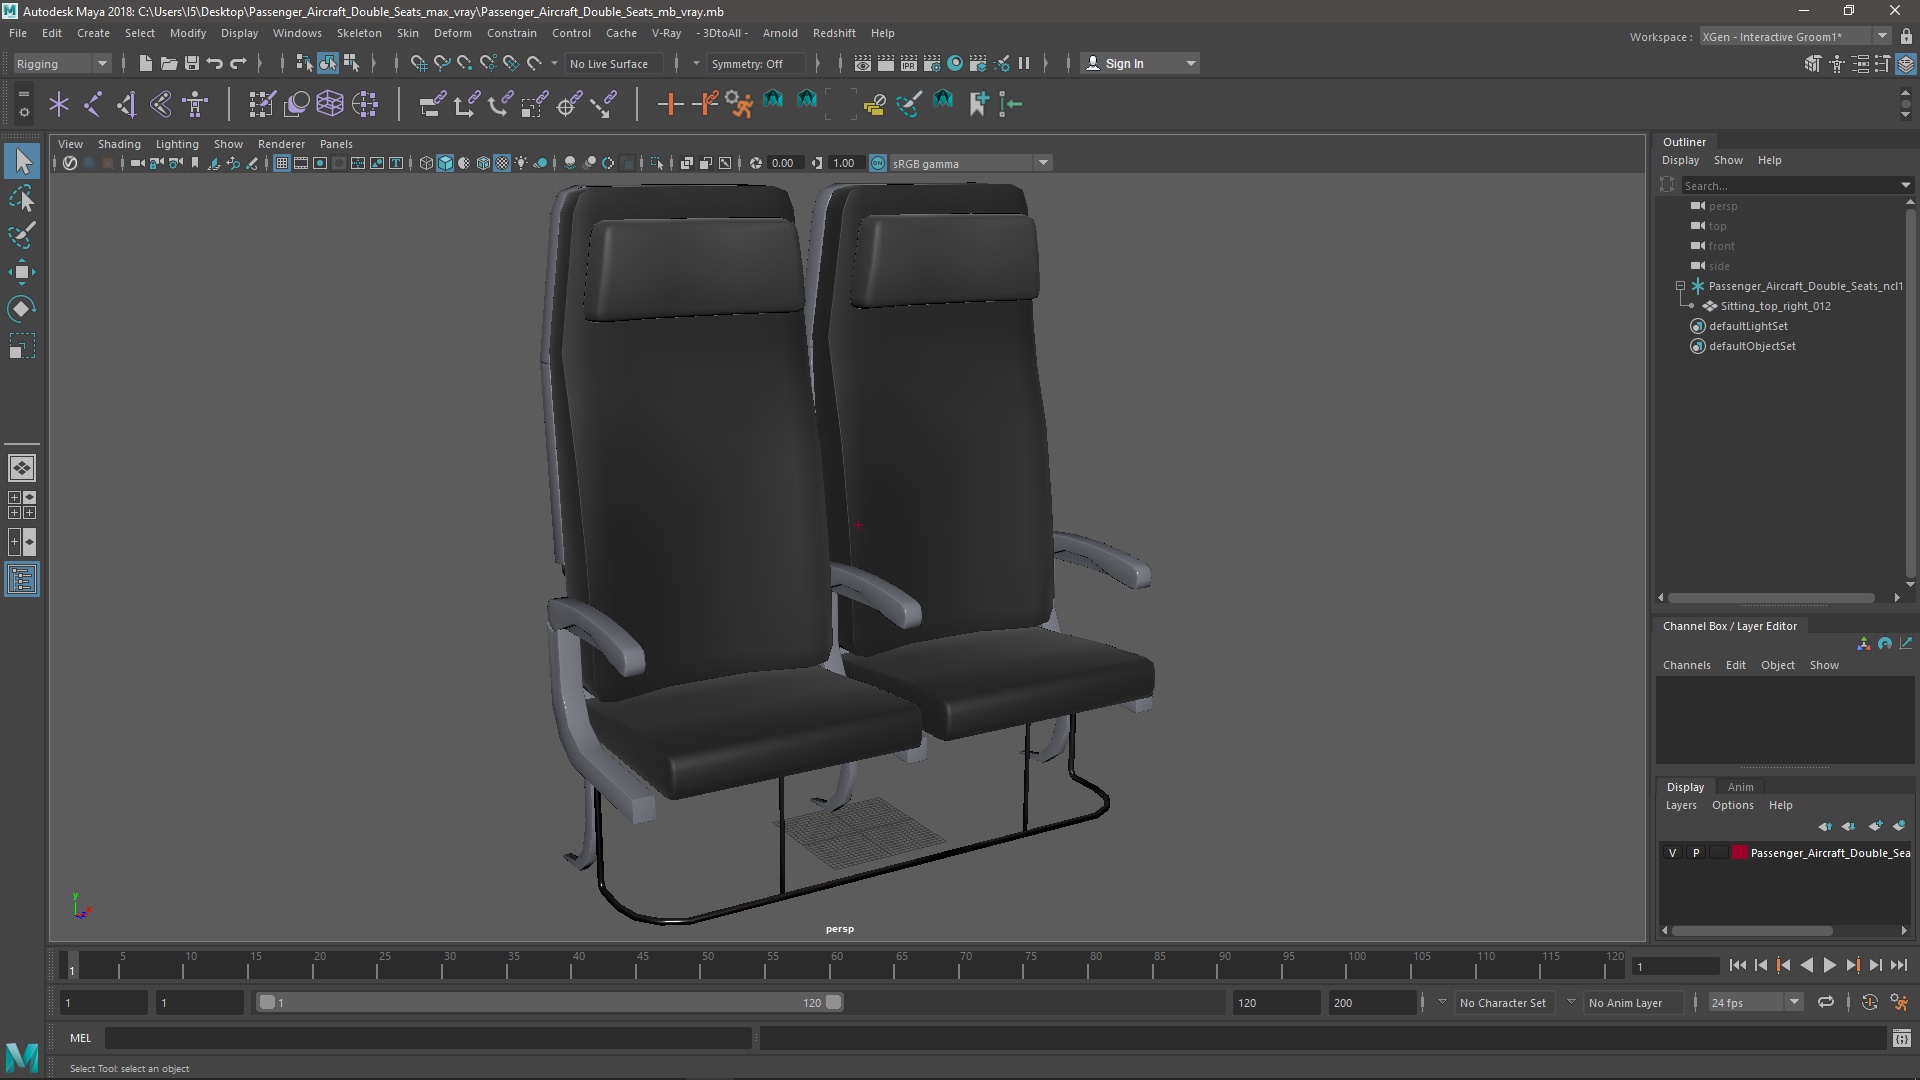The image size is (1920, 1080).
Task: Toggle auto keyframe button
Action: (x=1869, y=1002)
